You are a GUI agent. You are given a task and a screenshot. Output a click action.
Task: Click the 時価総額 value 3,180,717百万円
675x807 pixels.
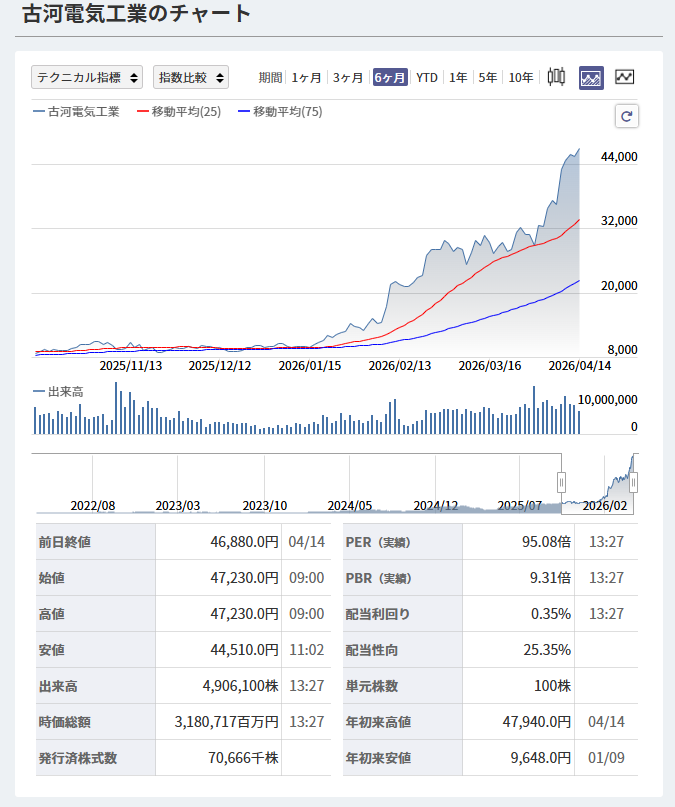click(226, 722)
